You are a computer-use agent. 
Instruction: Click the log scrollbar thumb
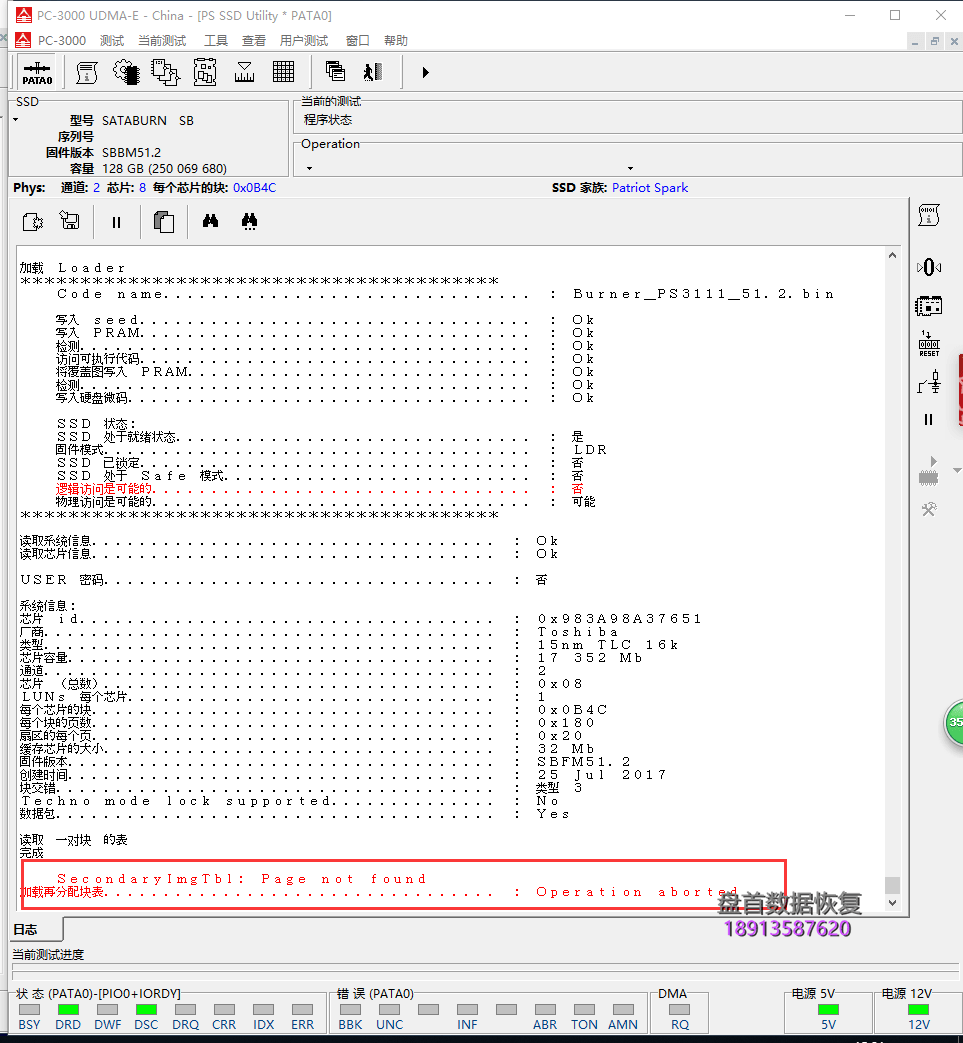coord(893,885)
